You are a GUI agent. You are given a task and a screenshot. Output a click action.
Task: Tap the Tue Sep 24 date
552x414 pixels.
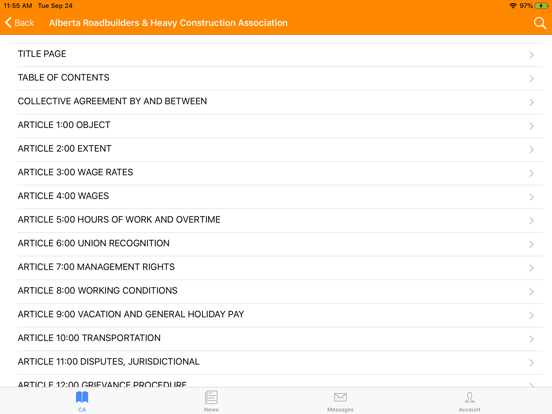click(x=55, y=6)
